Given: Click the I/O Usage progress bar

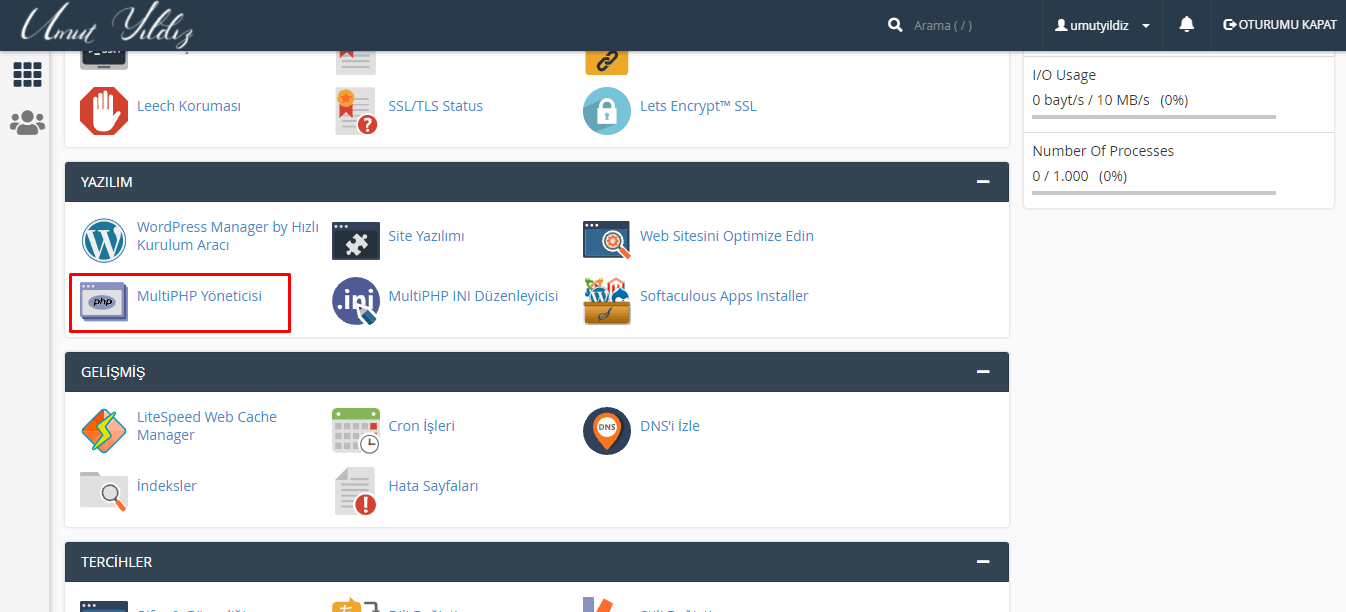Looking at the screenshot, I should (x=1154, y=117).
